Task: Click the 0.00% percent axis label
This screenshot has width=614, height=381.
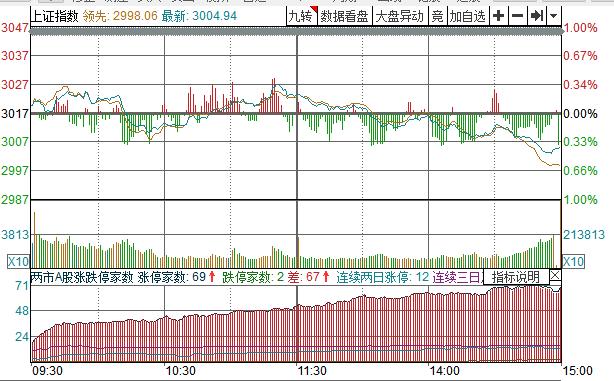Action: click(x=580, y=114)
